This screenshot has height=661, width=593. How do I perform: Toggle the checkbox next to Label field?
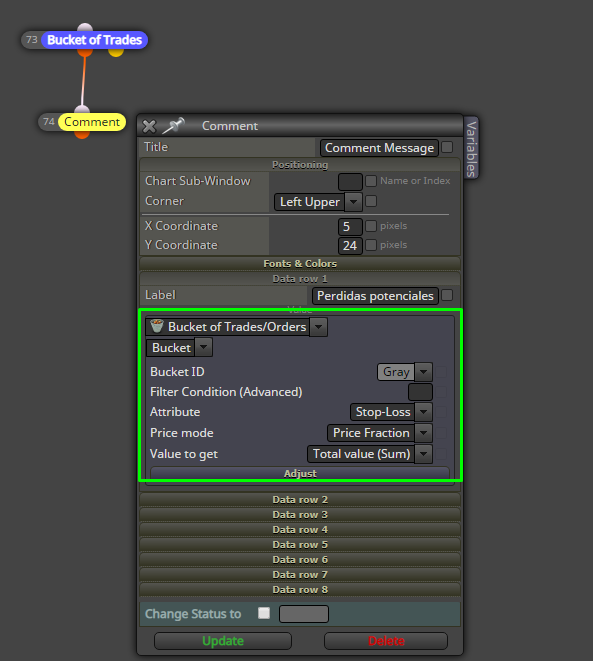pyautogui.click(x=447, y=295)
